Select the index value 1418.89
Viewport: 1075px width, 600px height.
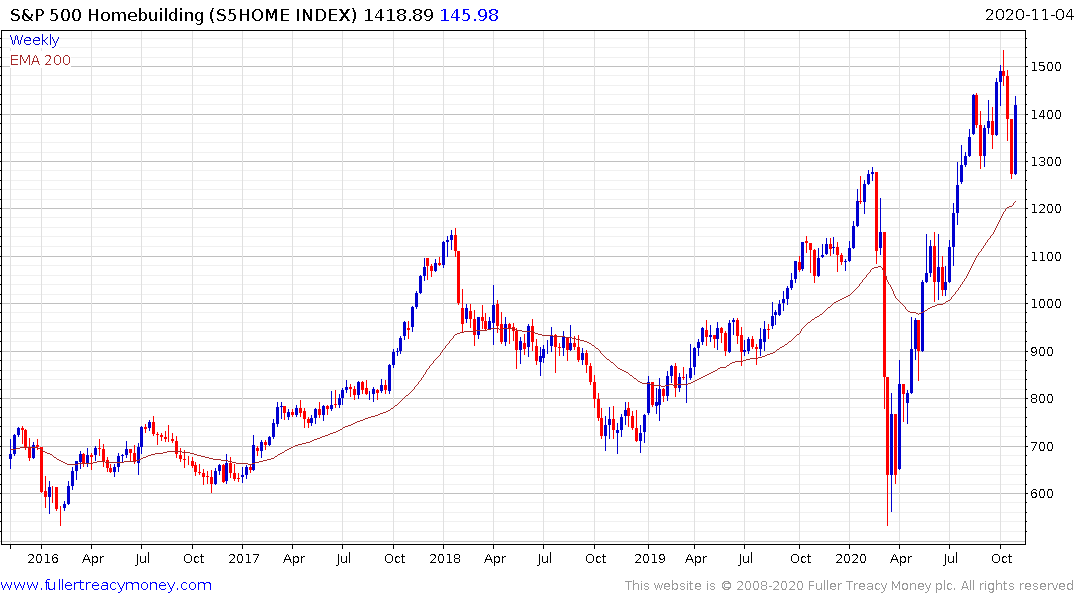click(398, 15)
